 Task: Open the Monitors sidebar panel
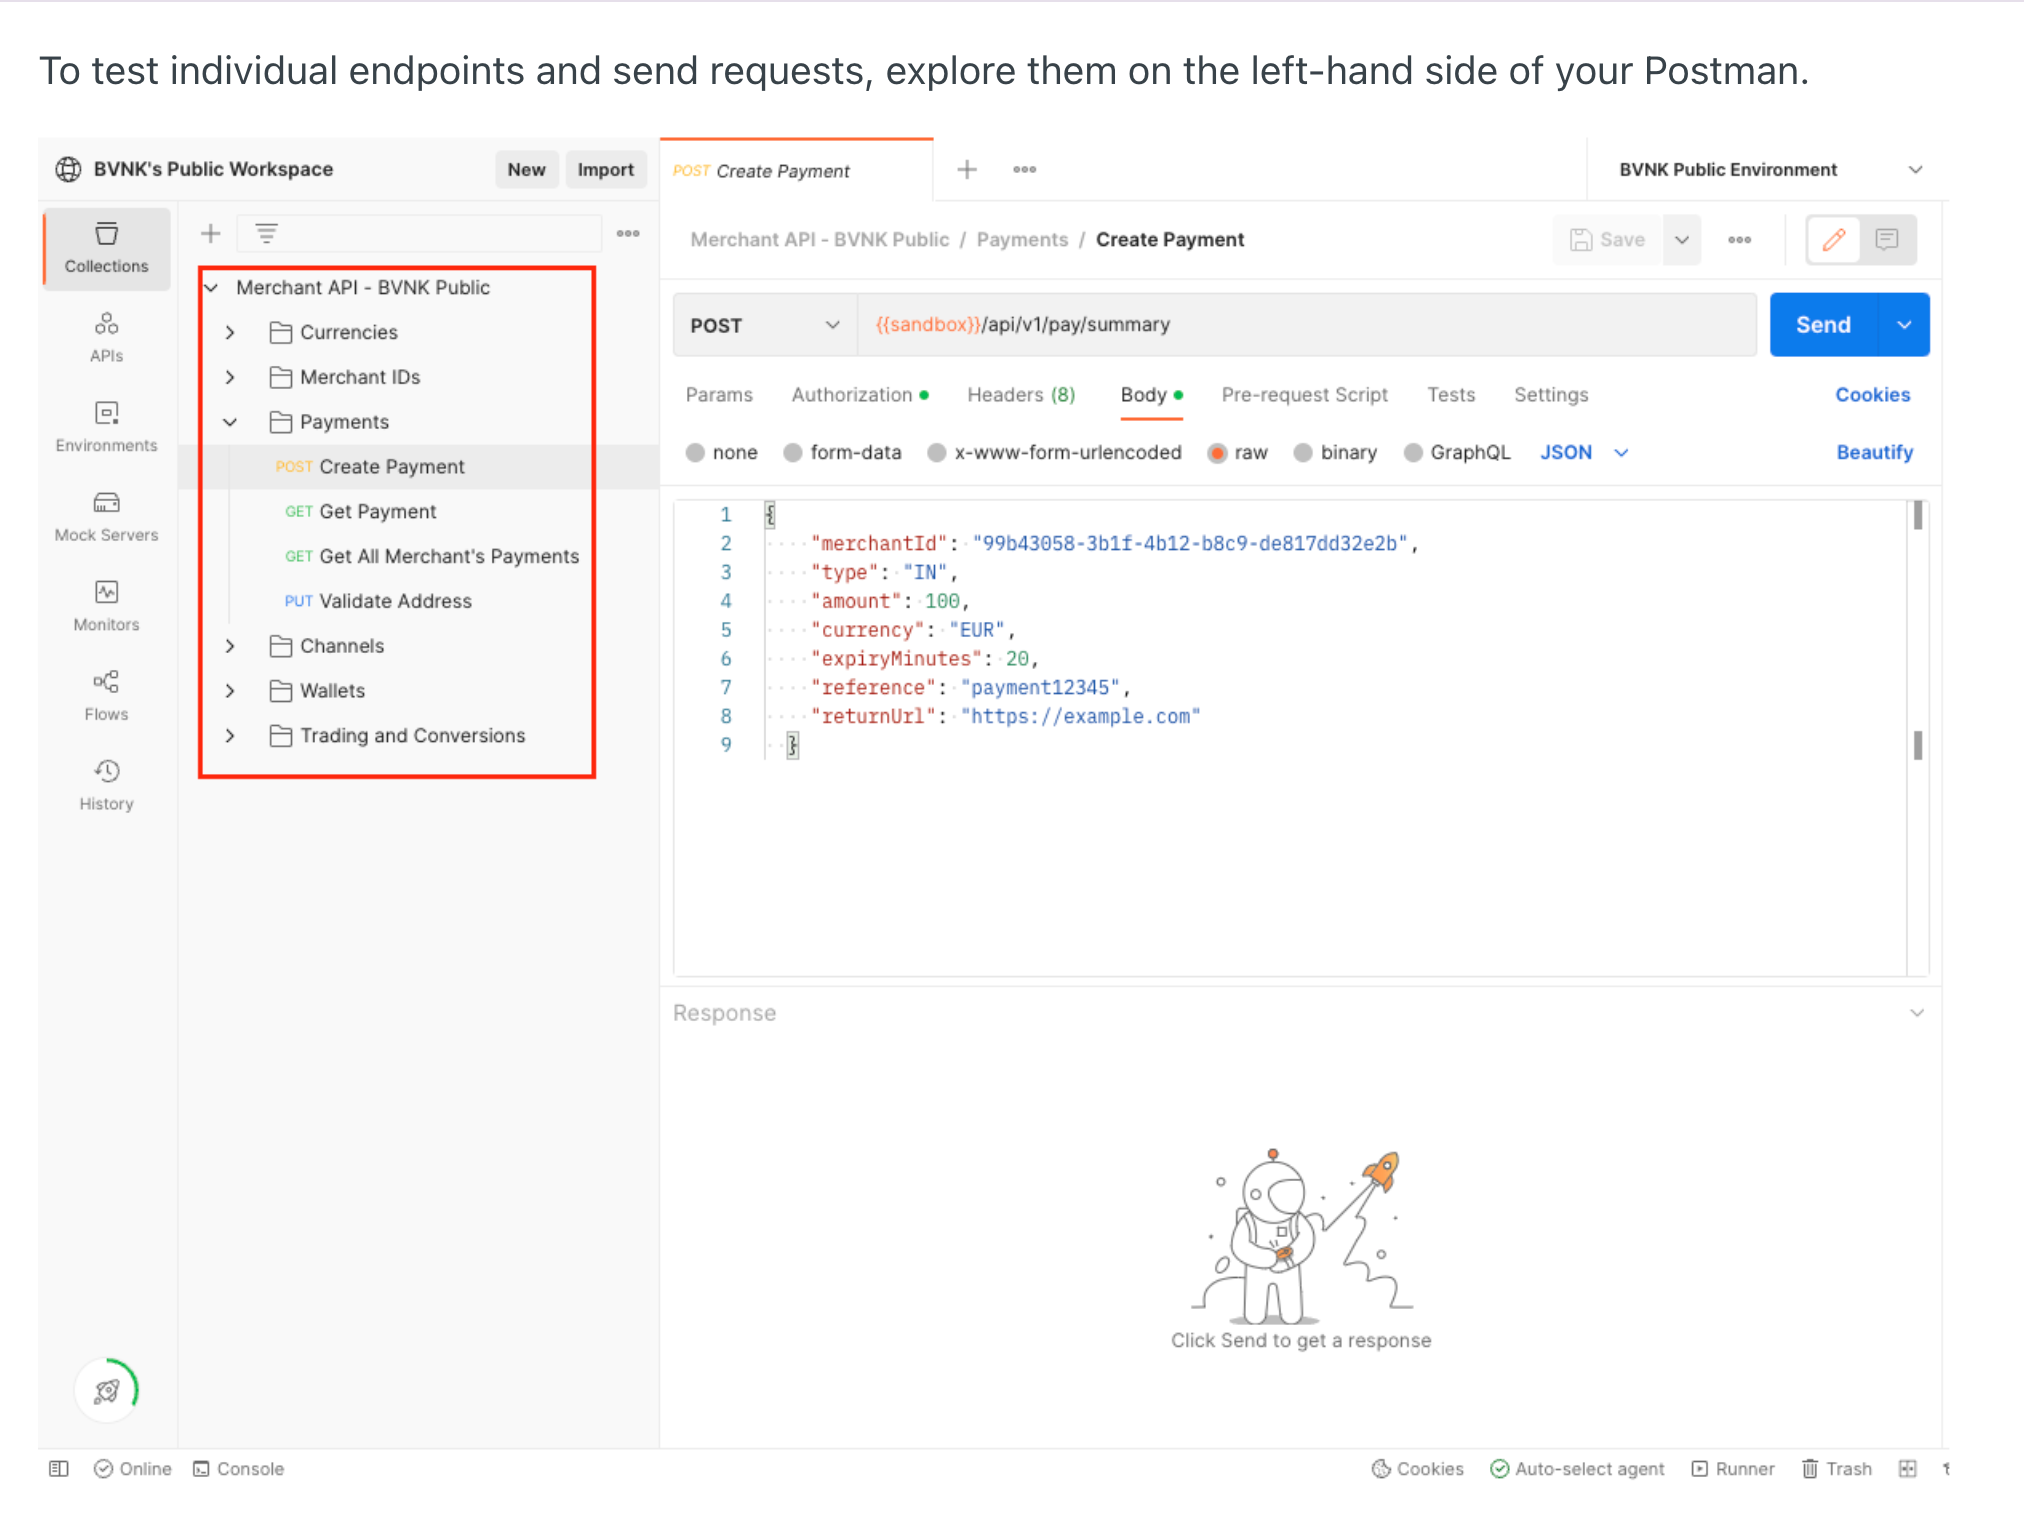[106, 607]
